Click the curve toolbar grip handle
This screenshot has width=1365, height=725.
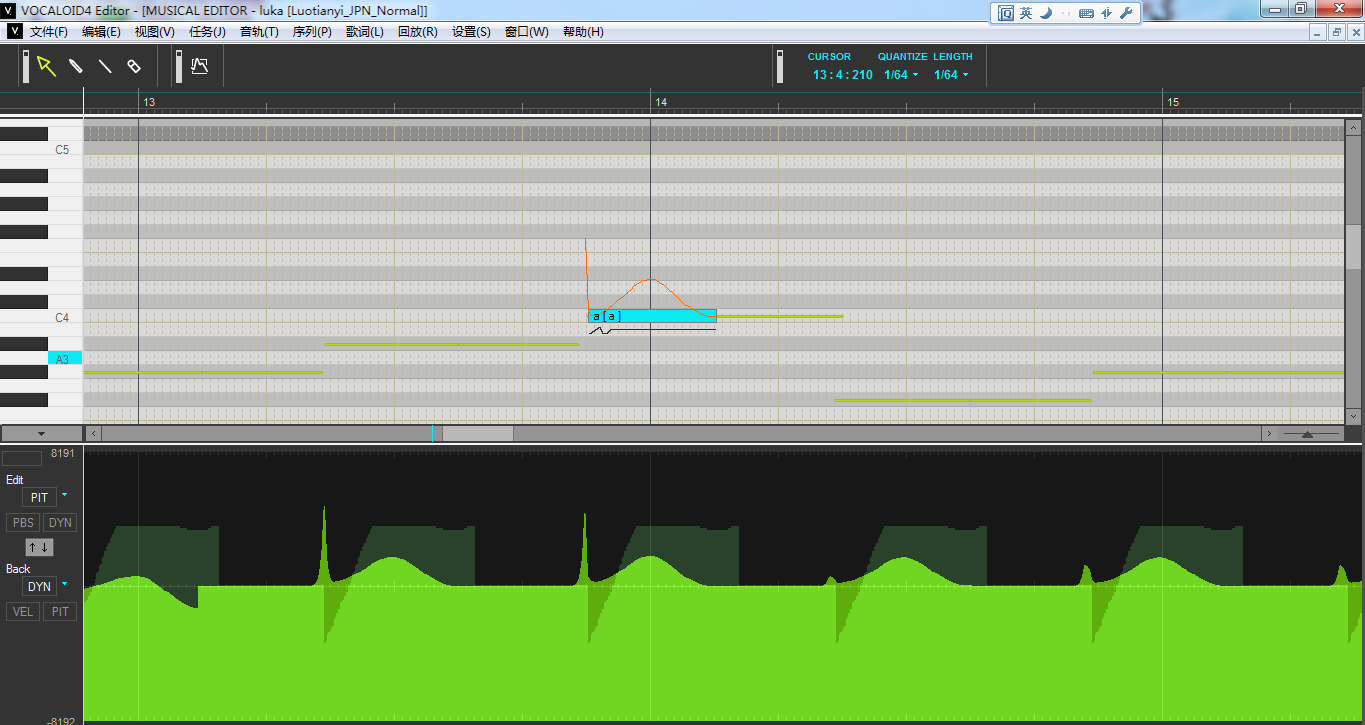click(178, 67)
